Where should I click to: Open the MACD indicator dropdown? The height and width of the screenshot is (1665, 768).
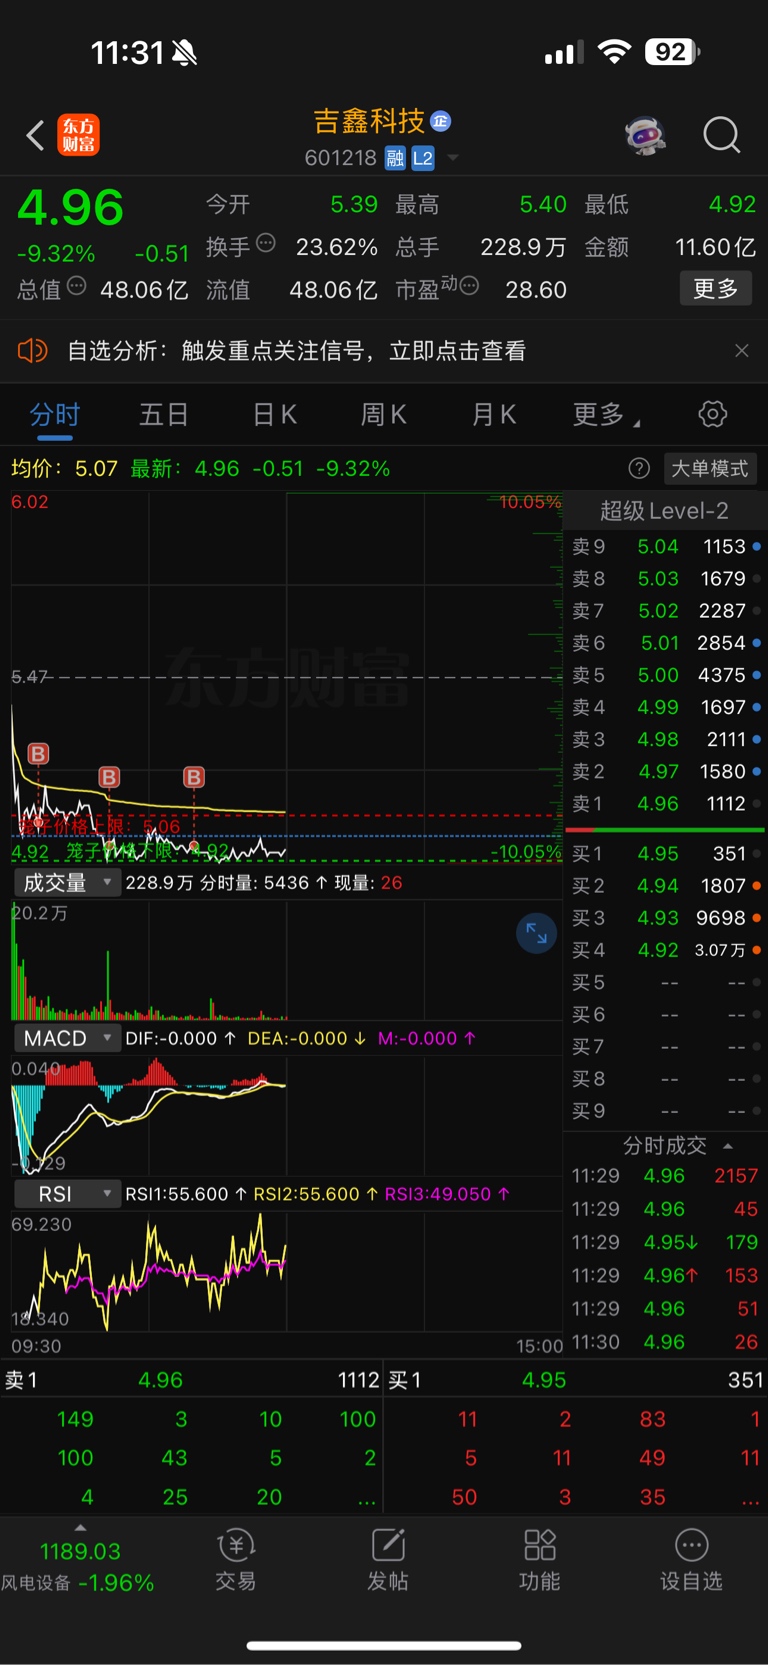[67, 1038]
